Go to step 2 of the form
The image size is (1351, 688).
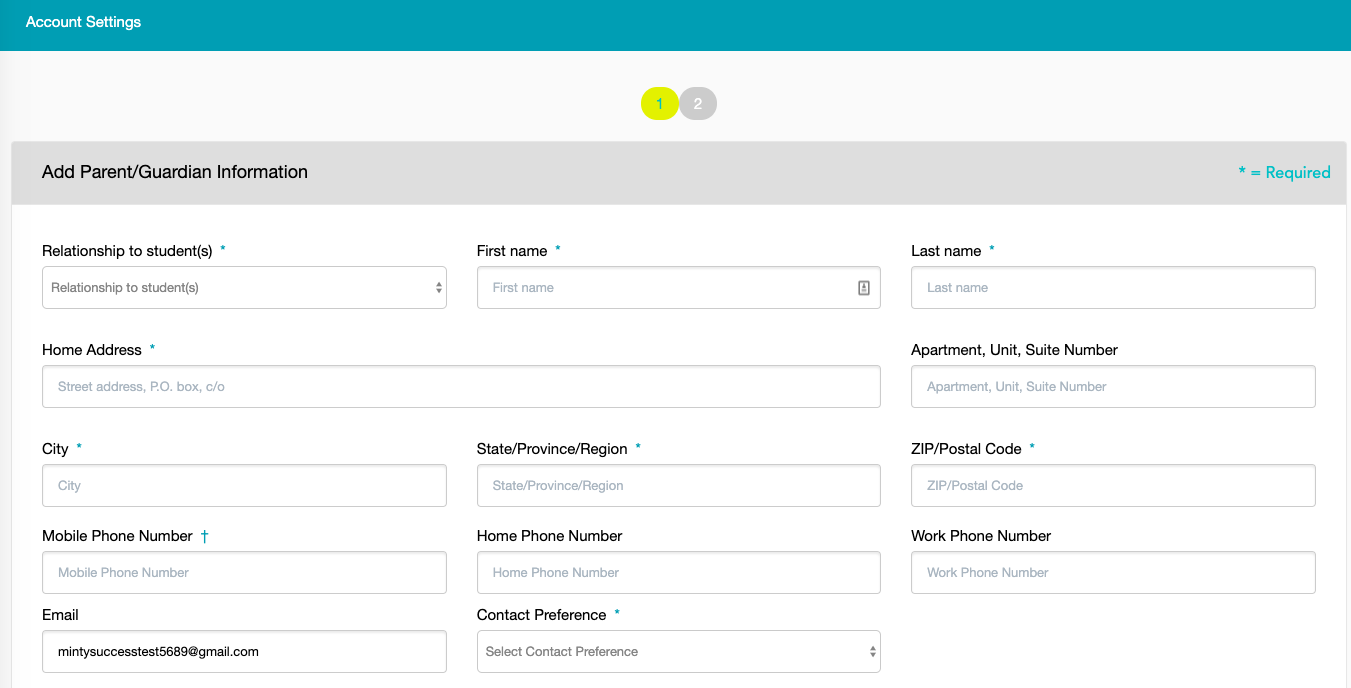(698, 104)
